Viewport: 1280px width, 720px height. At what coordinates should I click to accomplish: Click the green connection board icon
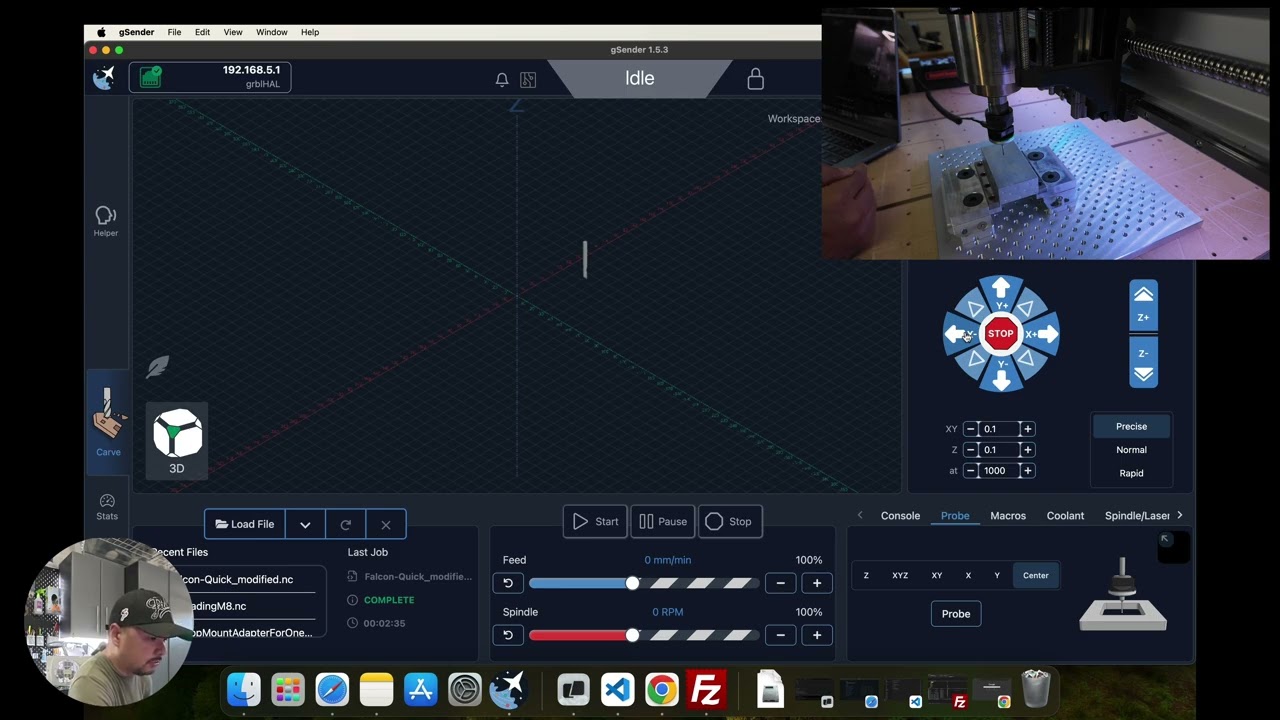coord(150,77)
